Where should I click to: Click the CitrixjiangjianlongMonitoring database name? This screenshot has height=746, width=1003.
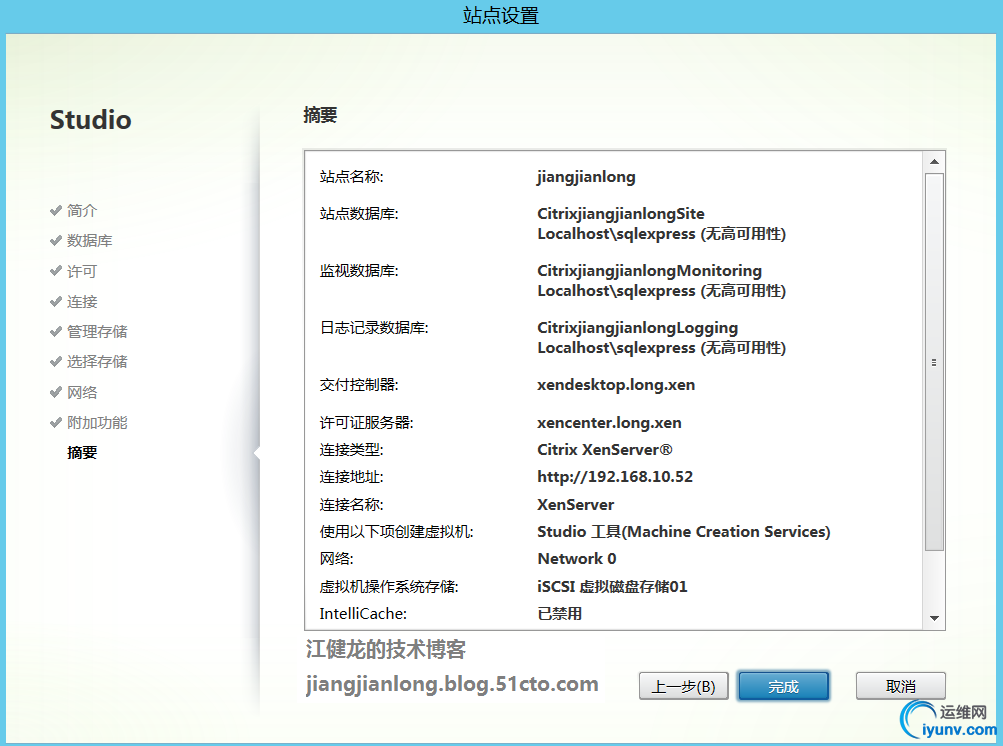pyautogui.click(x=649, y=271)
